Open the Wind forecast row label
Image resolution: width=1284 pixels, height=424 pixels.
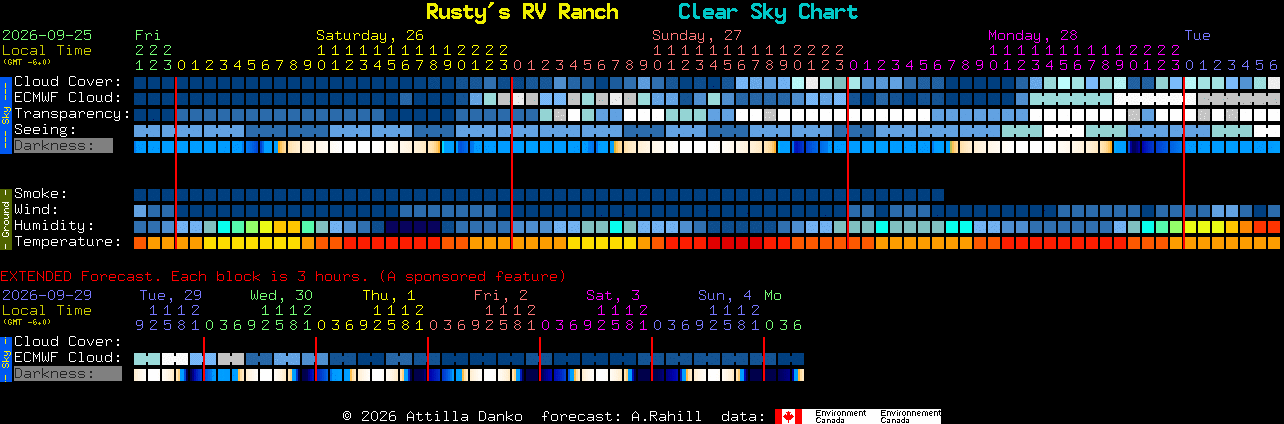[x=36, y=209]
